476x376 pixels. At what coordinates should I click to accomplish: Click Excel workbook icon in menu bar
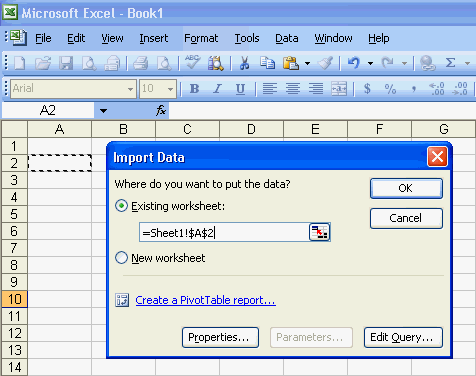click(x=18, y=37)
